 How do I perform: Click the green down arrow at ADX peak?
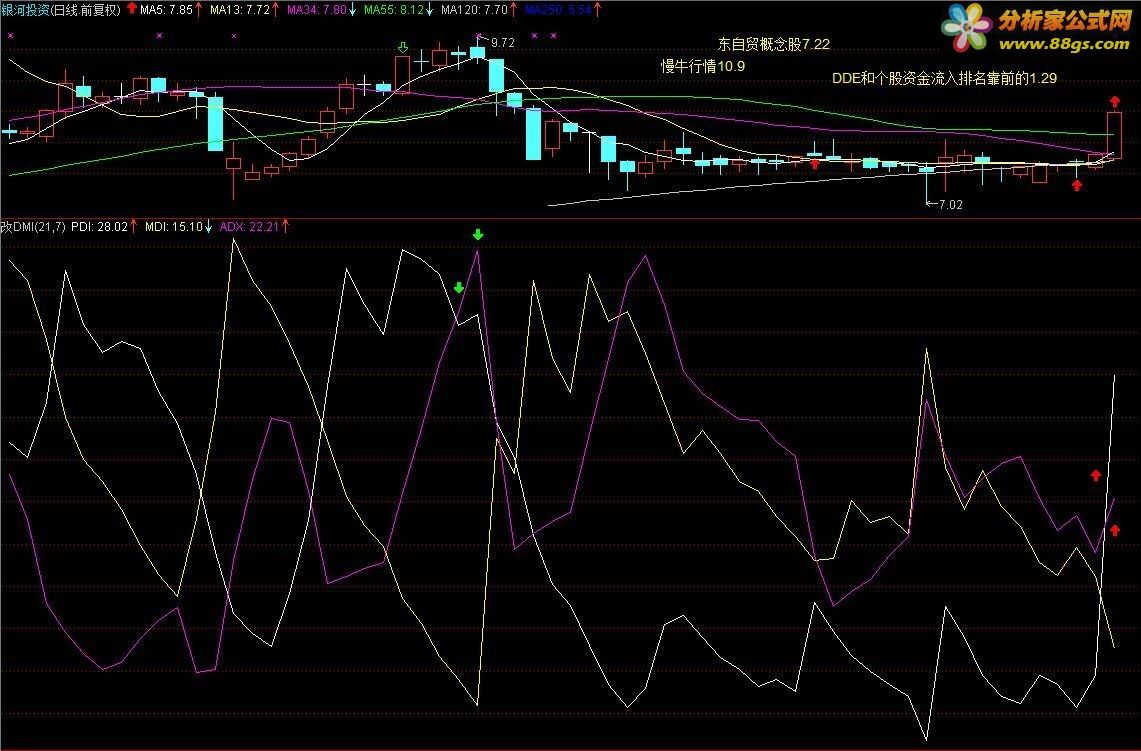tap(477, 234)
